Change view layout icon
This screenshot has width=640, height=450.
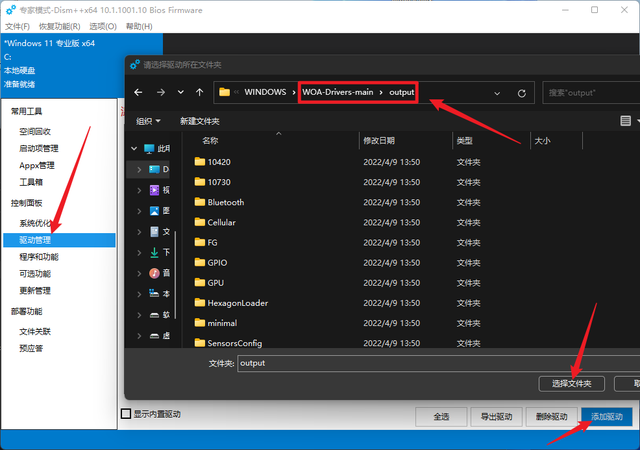click(x=625, y=120)
